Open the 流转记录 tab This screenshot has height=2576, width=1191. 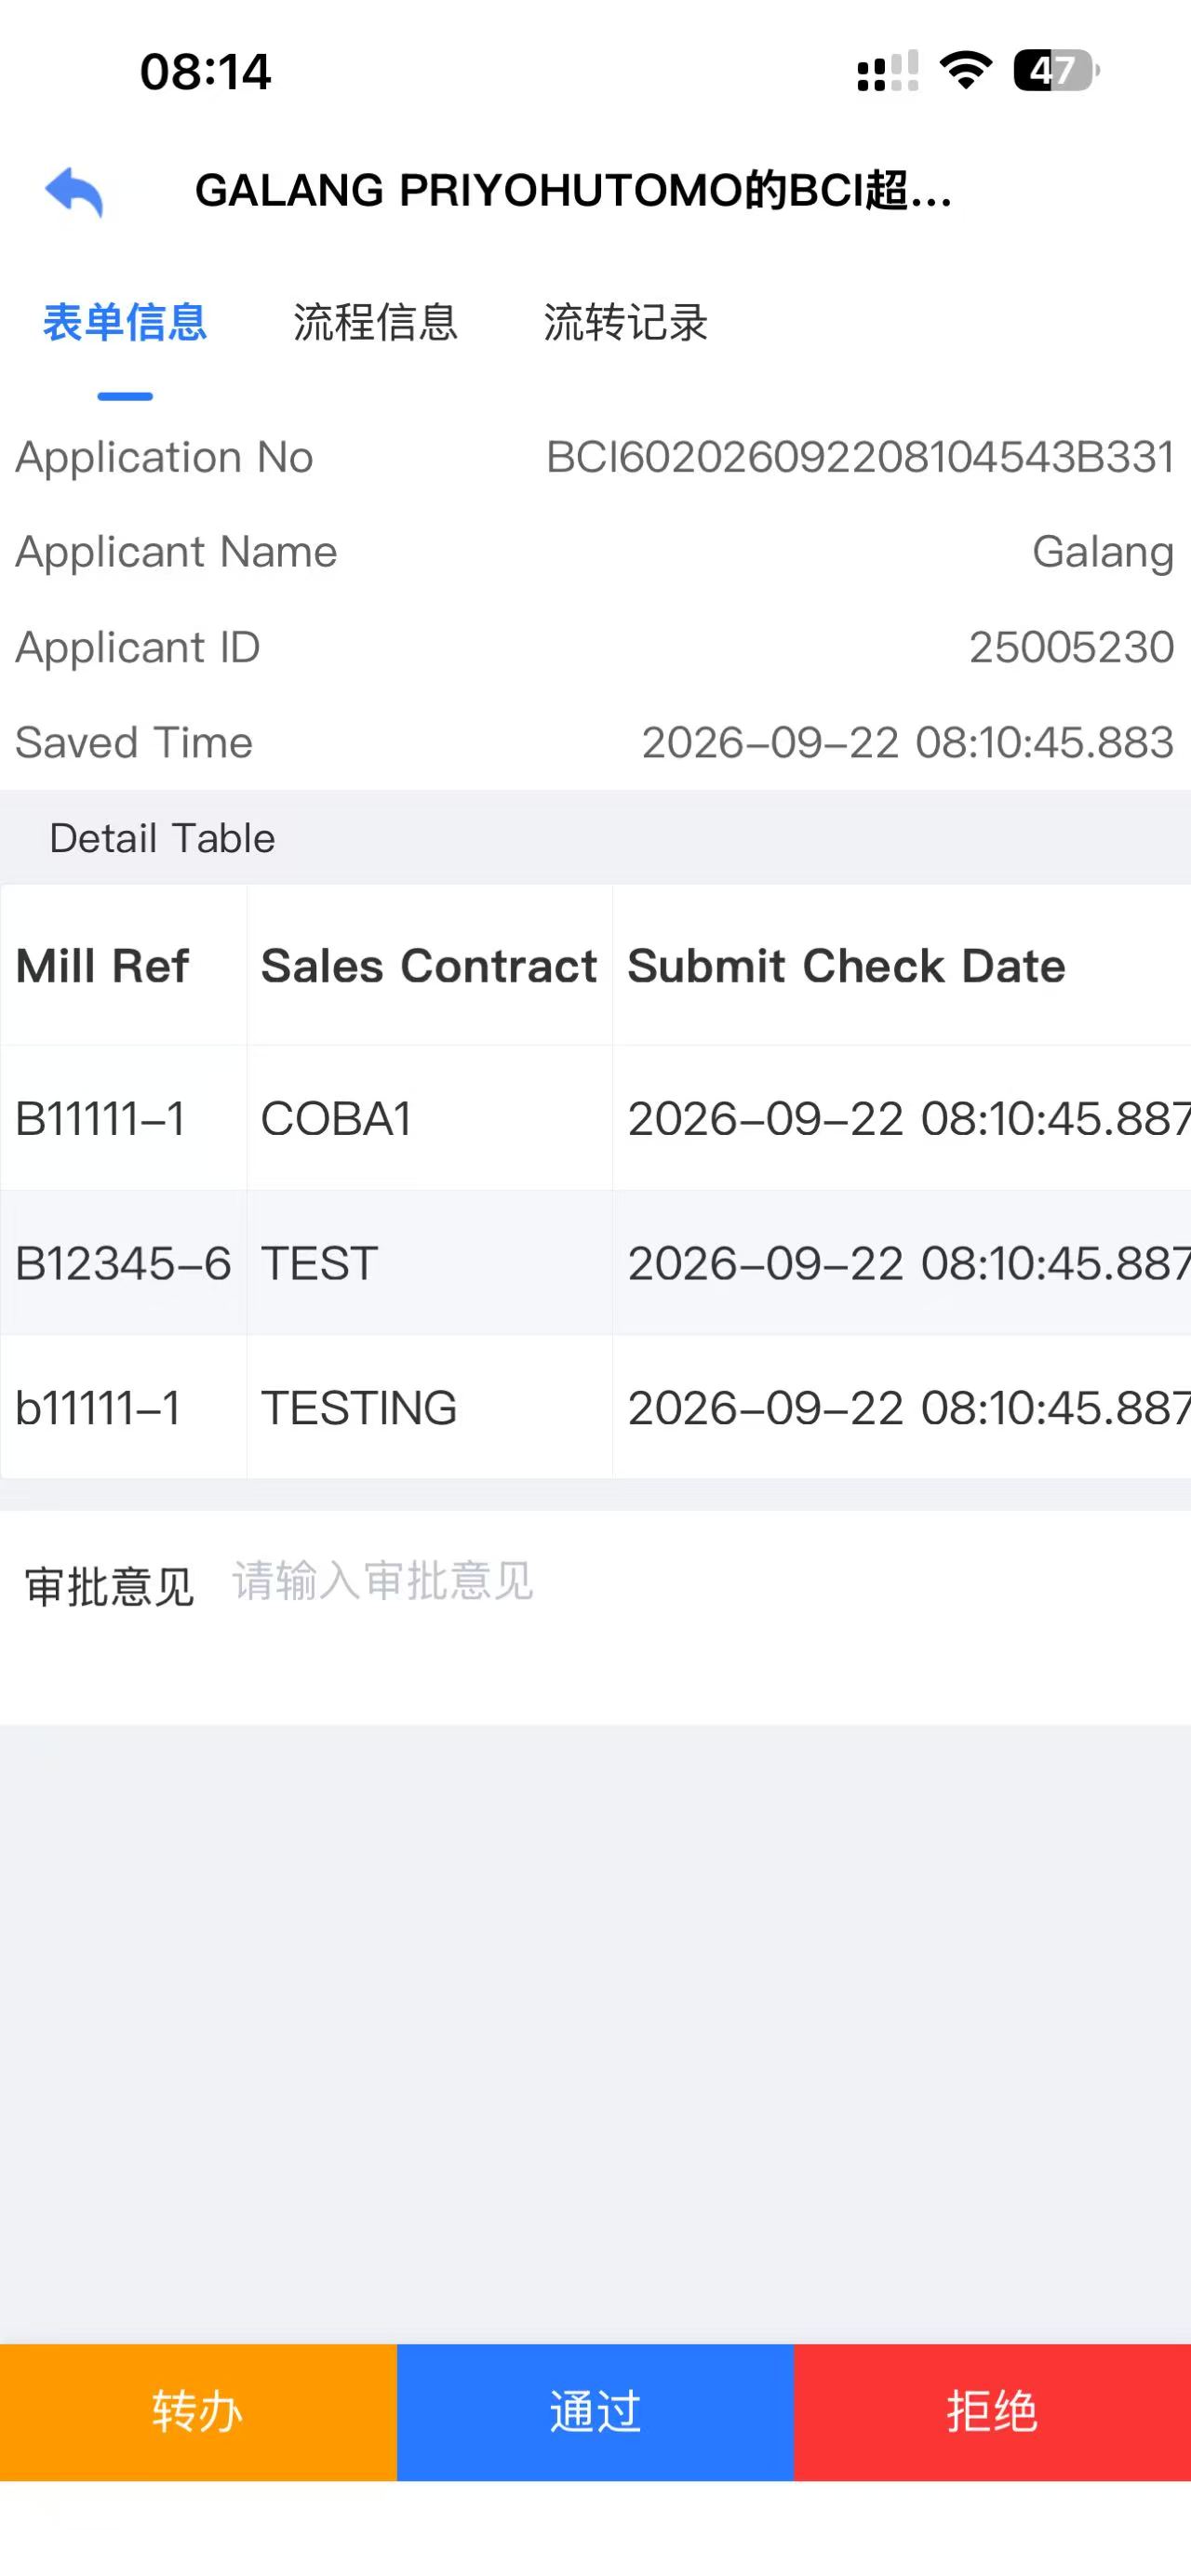625,323
